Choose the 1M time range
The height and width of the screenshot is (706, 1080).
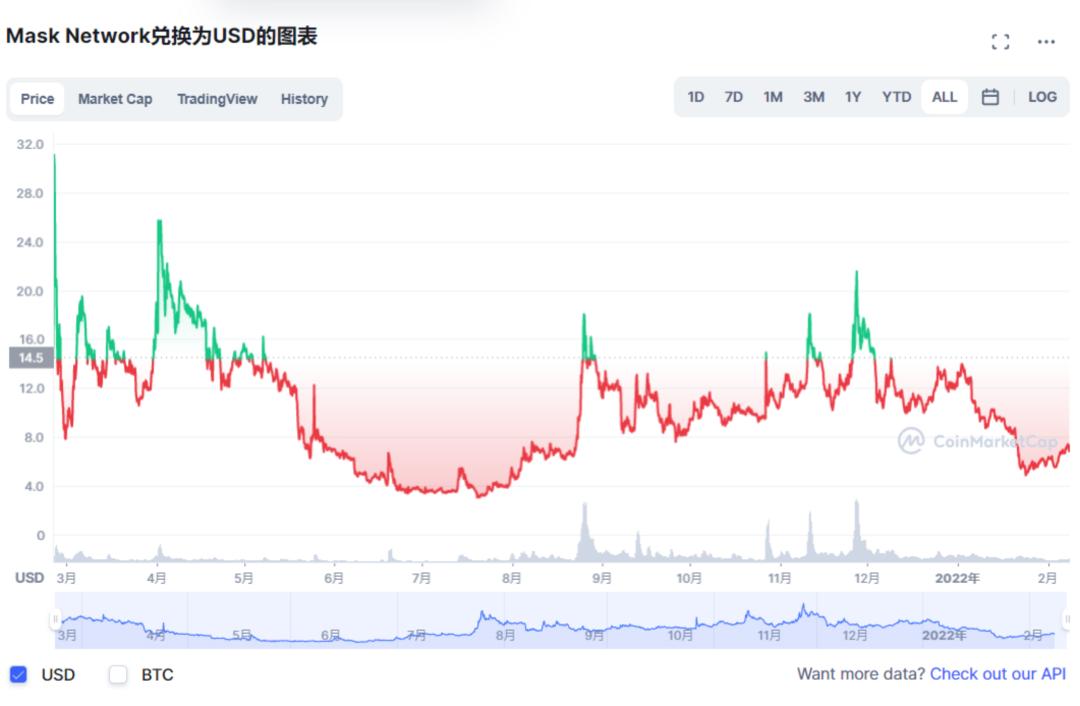pos(773,97)
